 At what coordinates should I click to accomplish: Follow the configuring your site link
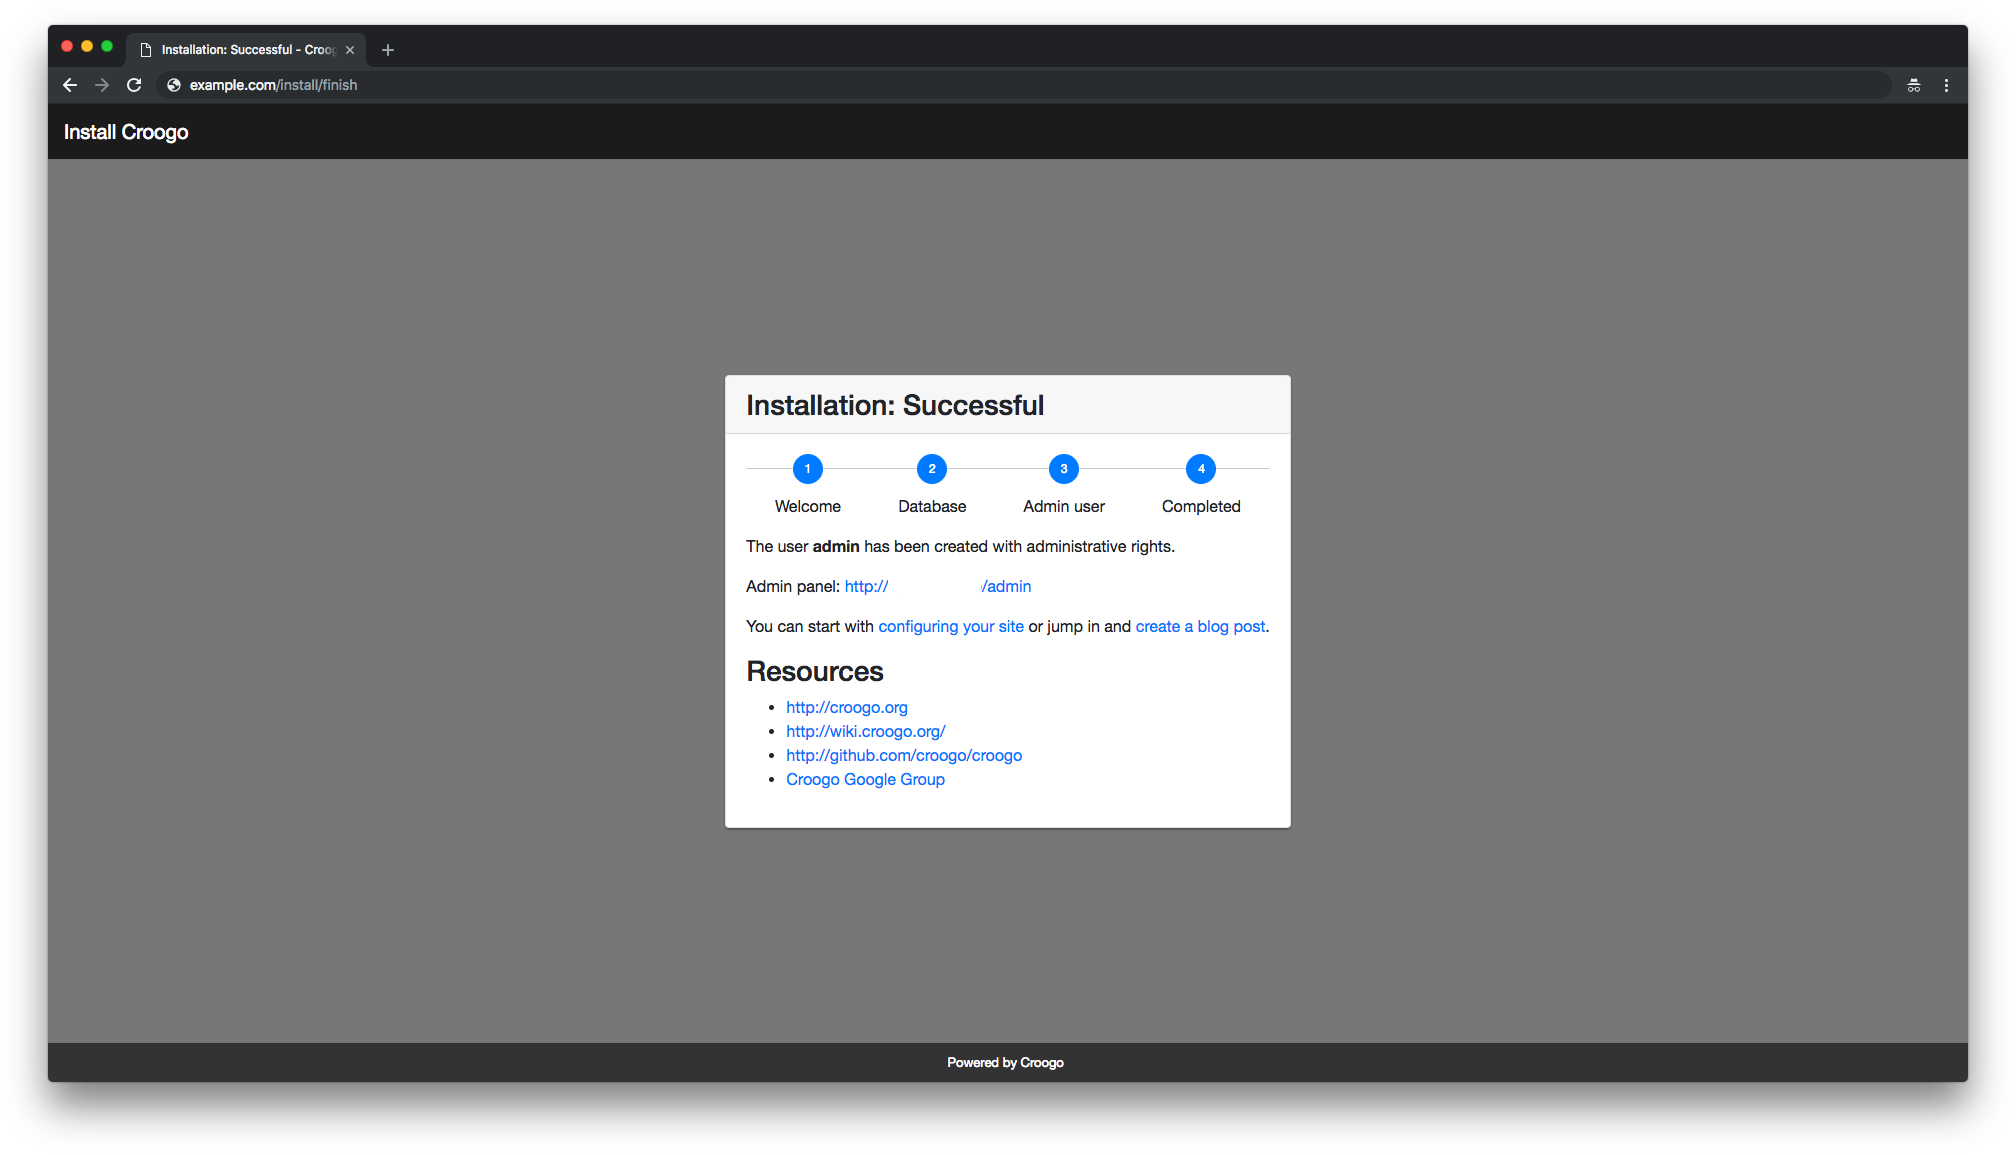click(x=951, y=627)
